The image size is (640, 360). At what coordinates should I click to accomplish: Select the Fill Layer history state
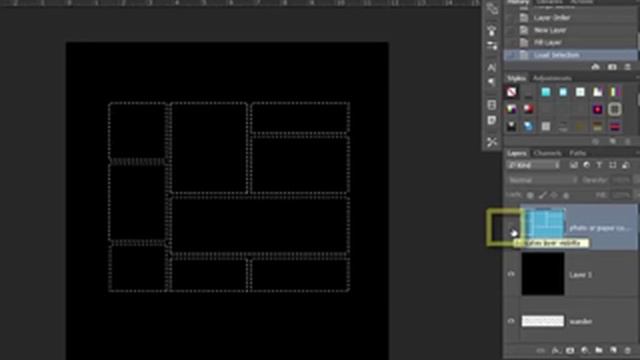coord(571,42)
